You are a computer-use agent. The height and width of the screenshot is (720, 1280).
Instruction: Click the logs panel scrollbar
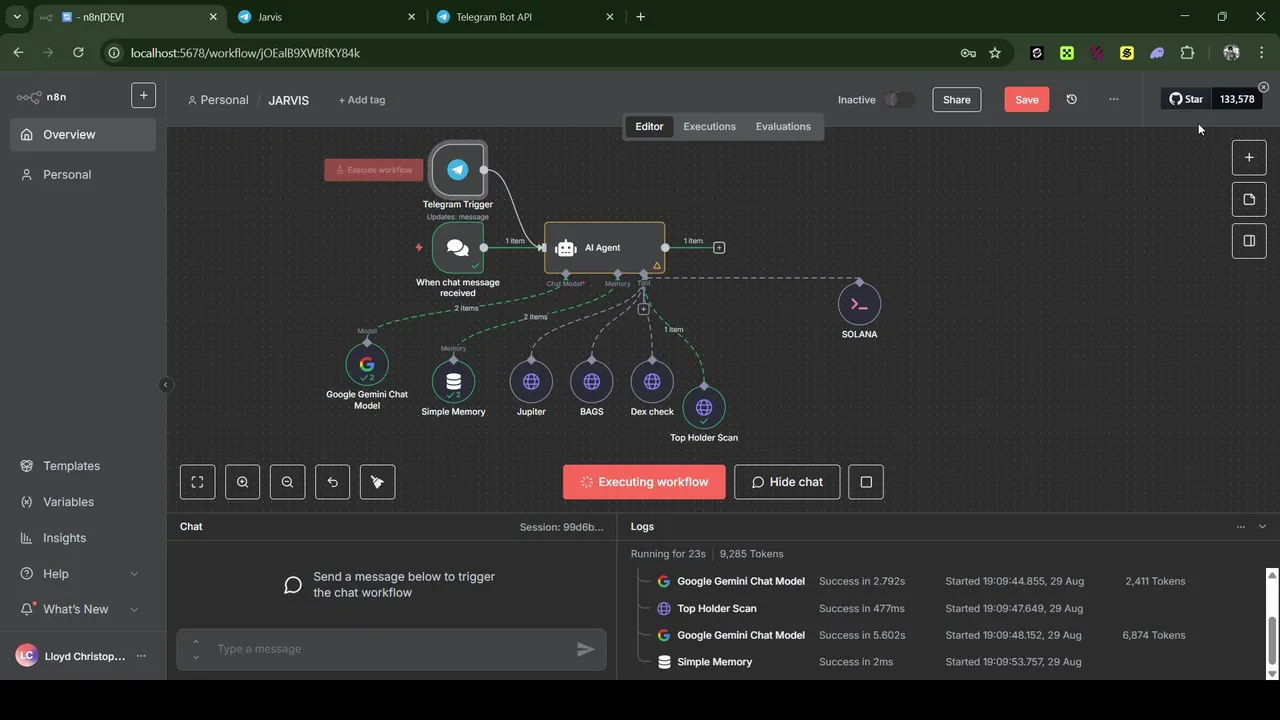1272,640
